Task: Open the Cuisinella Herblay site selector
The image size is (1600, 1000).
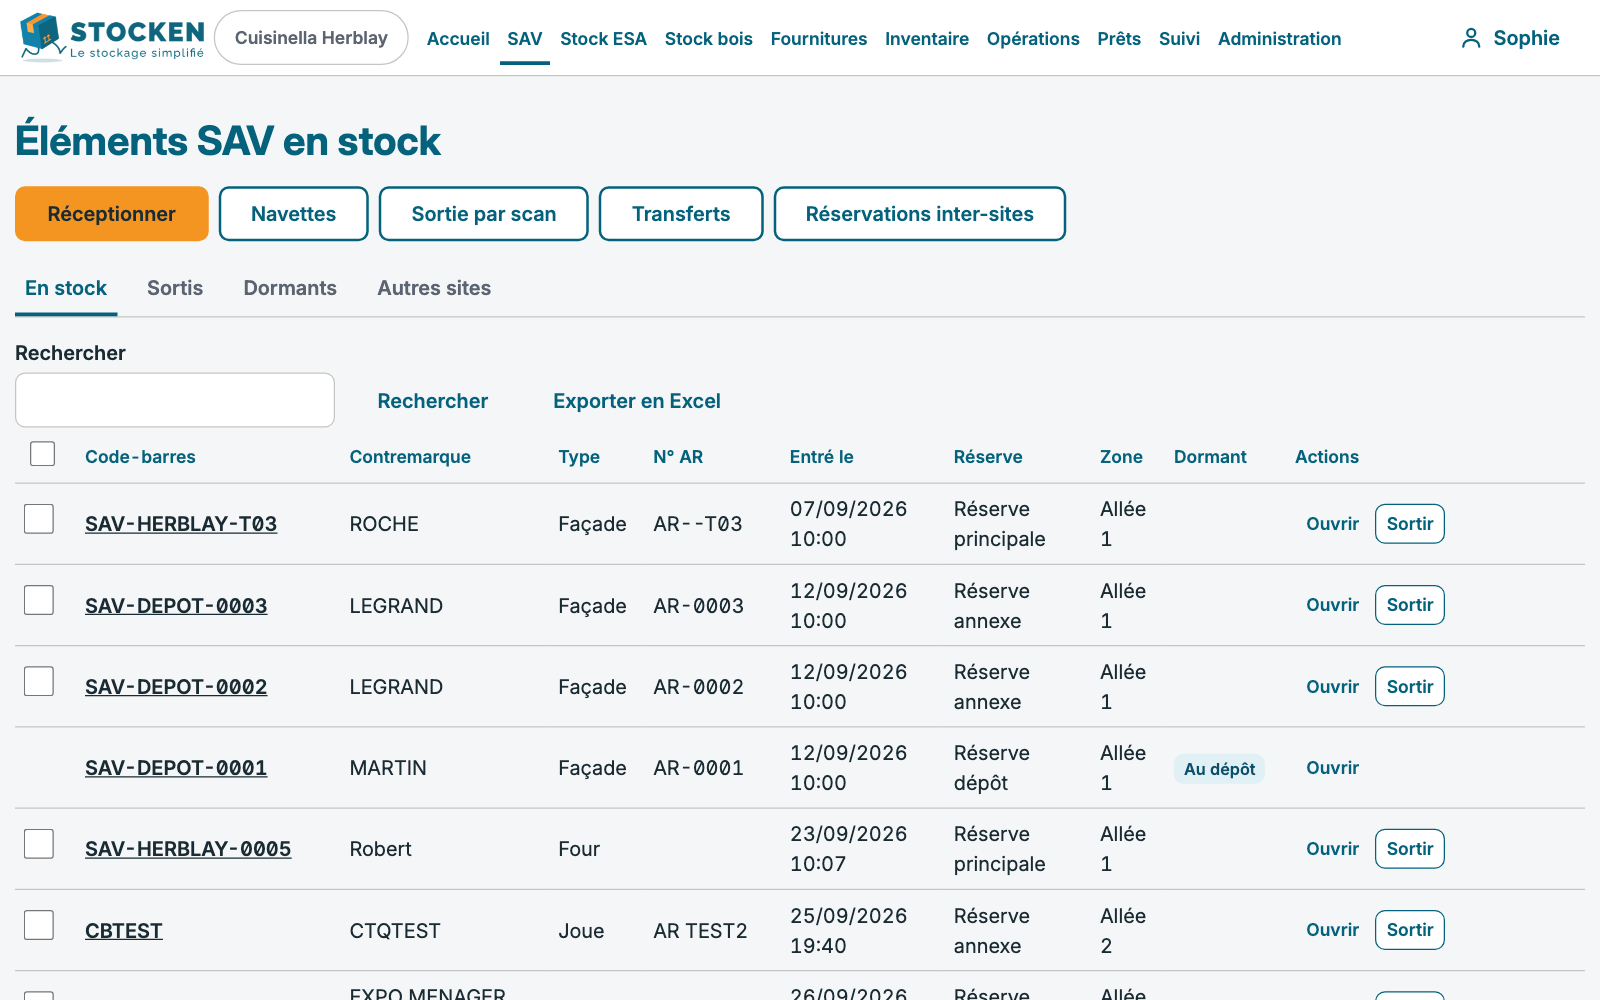Action: [x=311, y=38]
